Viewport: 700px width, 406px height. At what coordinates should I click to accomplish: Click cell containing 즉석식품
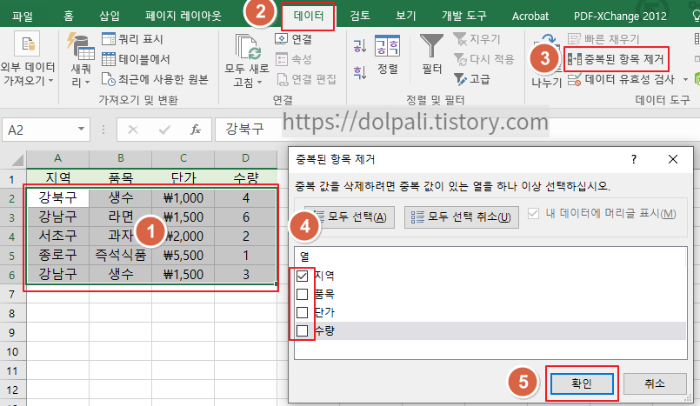(x=121, y=255)
